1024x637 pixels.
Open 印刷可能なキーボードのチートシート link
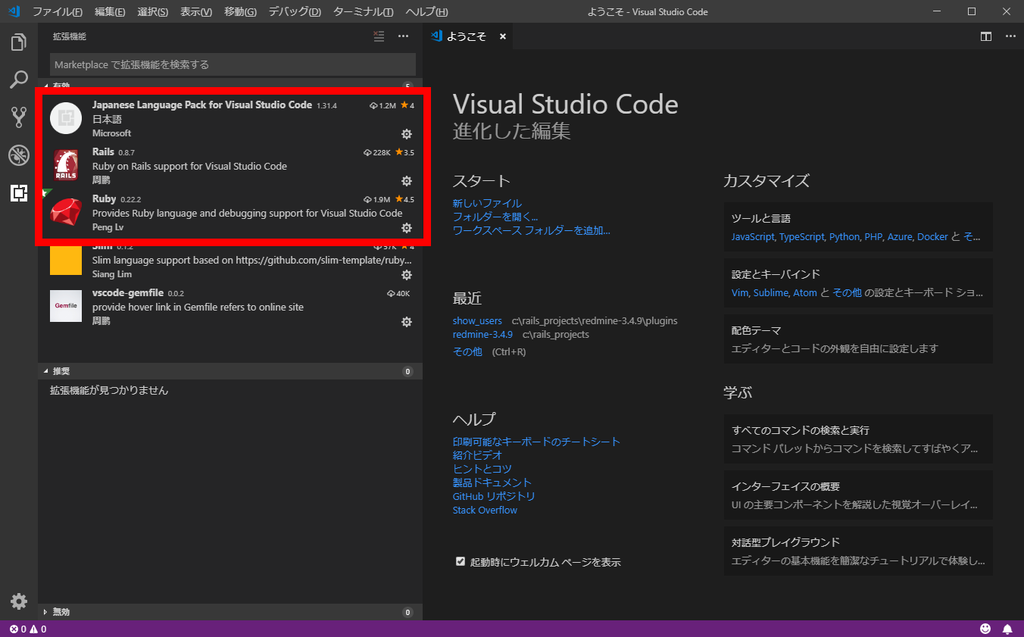point(536,442)
